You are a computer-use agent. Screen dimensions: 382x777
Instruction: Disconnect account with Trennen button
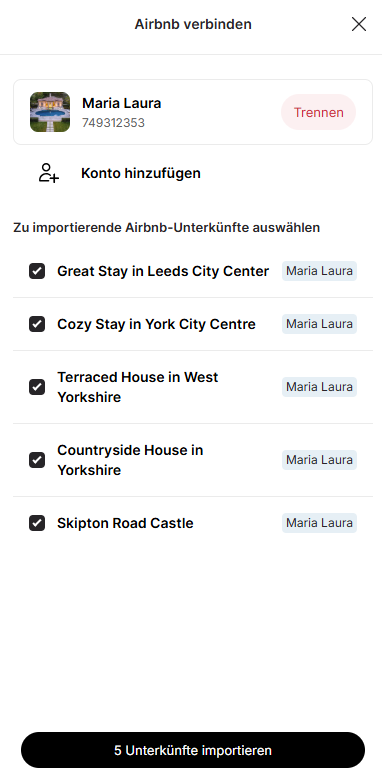click(319, 112)
